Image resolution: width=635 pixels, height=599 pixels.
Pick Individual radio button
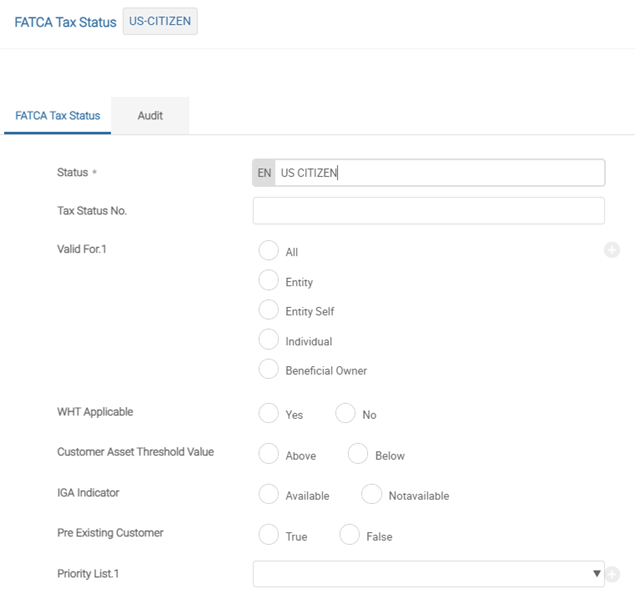click(268, 339)
